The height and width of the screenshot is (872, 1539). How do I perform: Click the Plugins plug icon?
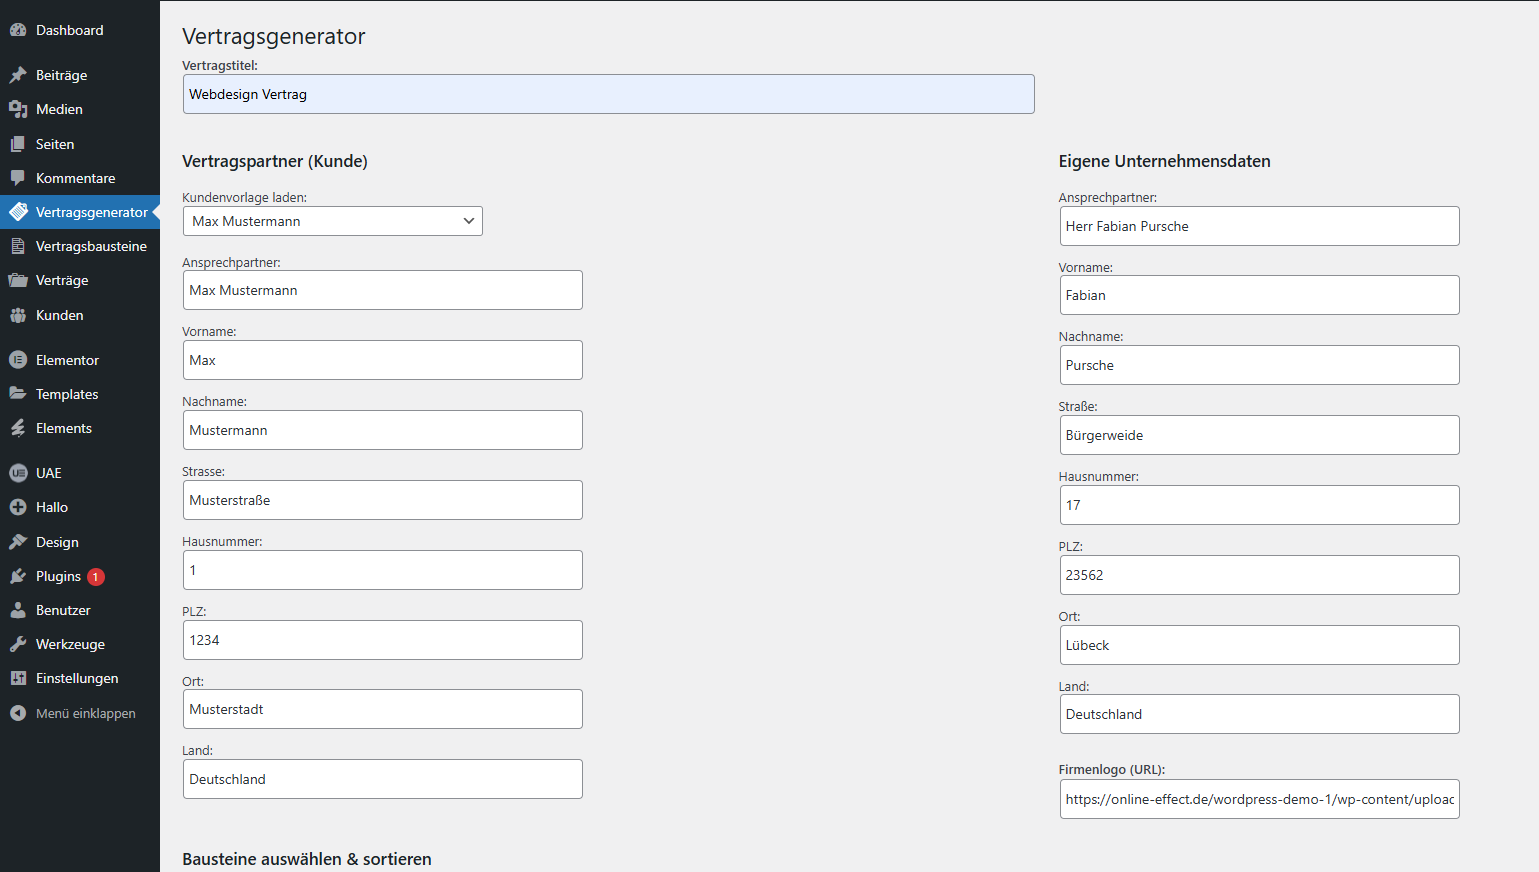(x=18, y=576)
